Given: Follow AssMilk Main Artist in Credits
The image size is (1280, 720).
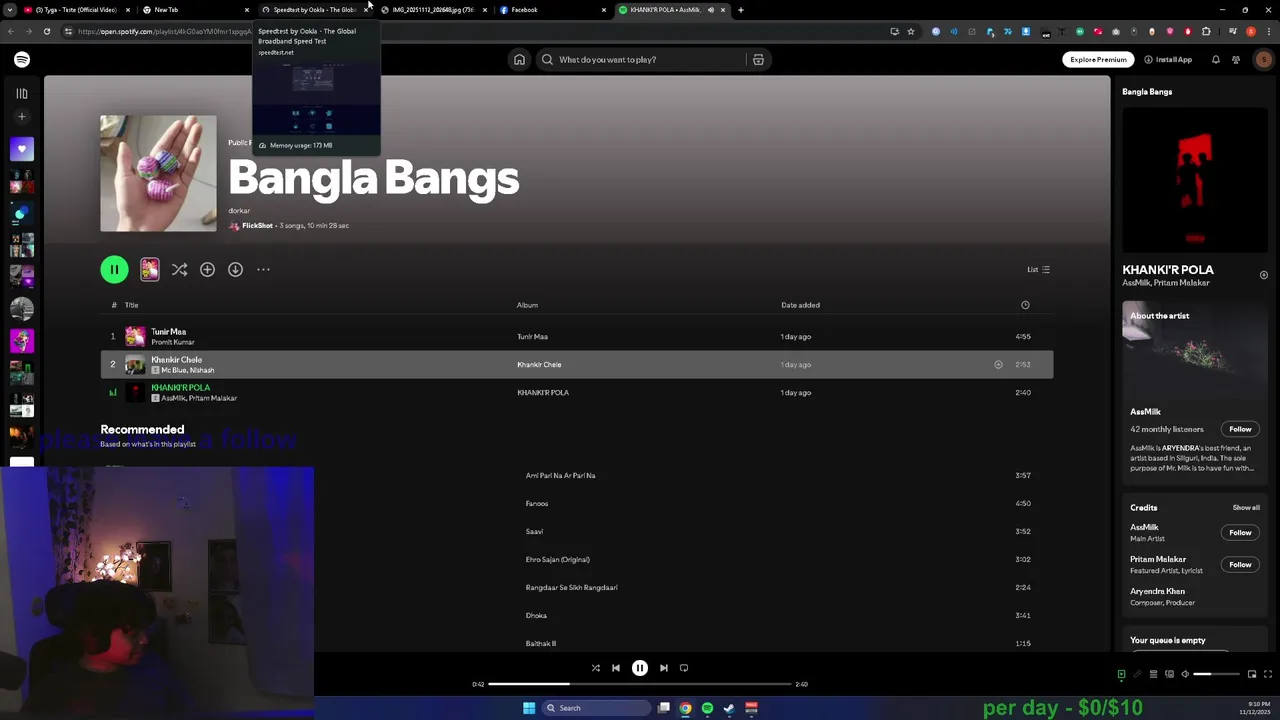Looking at the screenshot, I should click(1240, 533).
